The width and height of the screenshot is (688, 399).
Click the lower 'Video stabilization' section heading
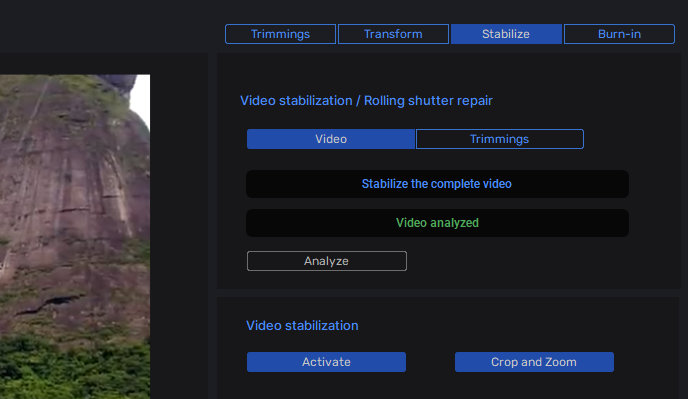pyautogui.click(x=302, y=326)
